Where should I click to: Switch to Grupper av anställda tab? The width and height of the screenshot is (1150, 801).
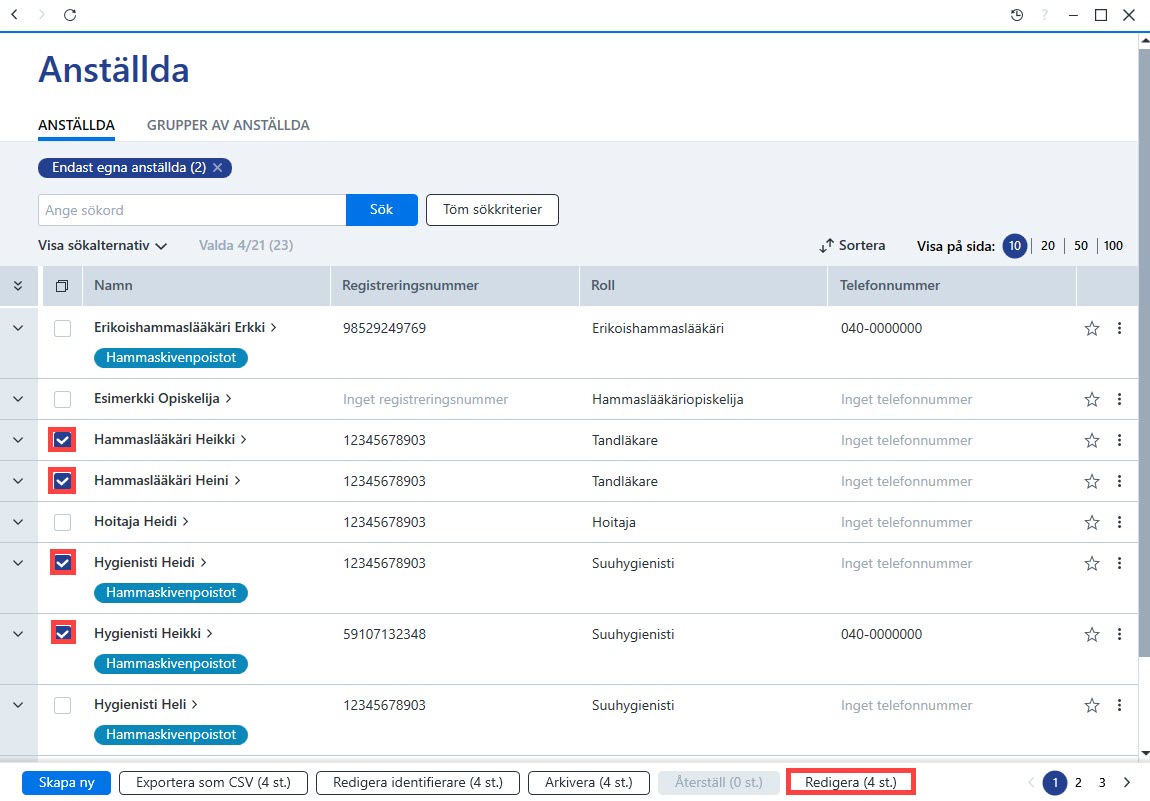[x=228, y=125]
